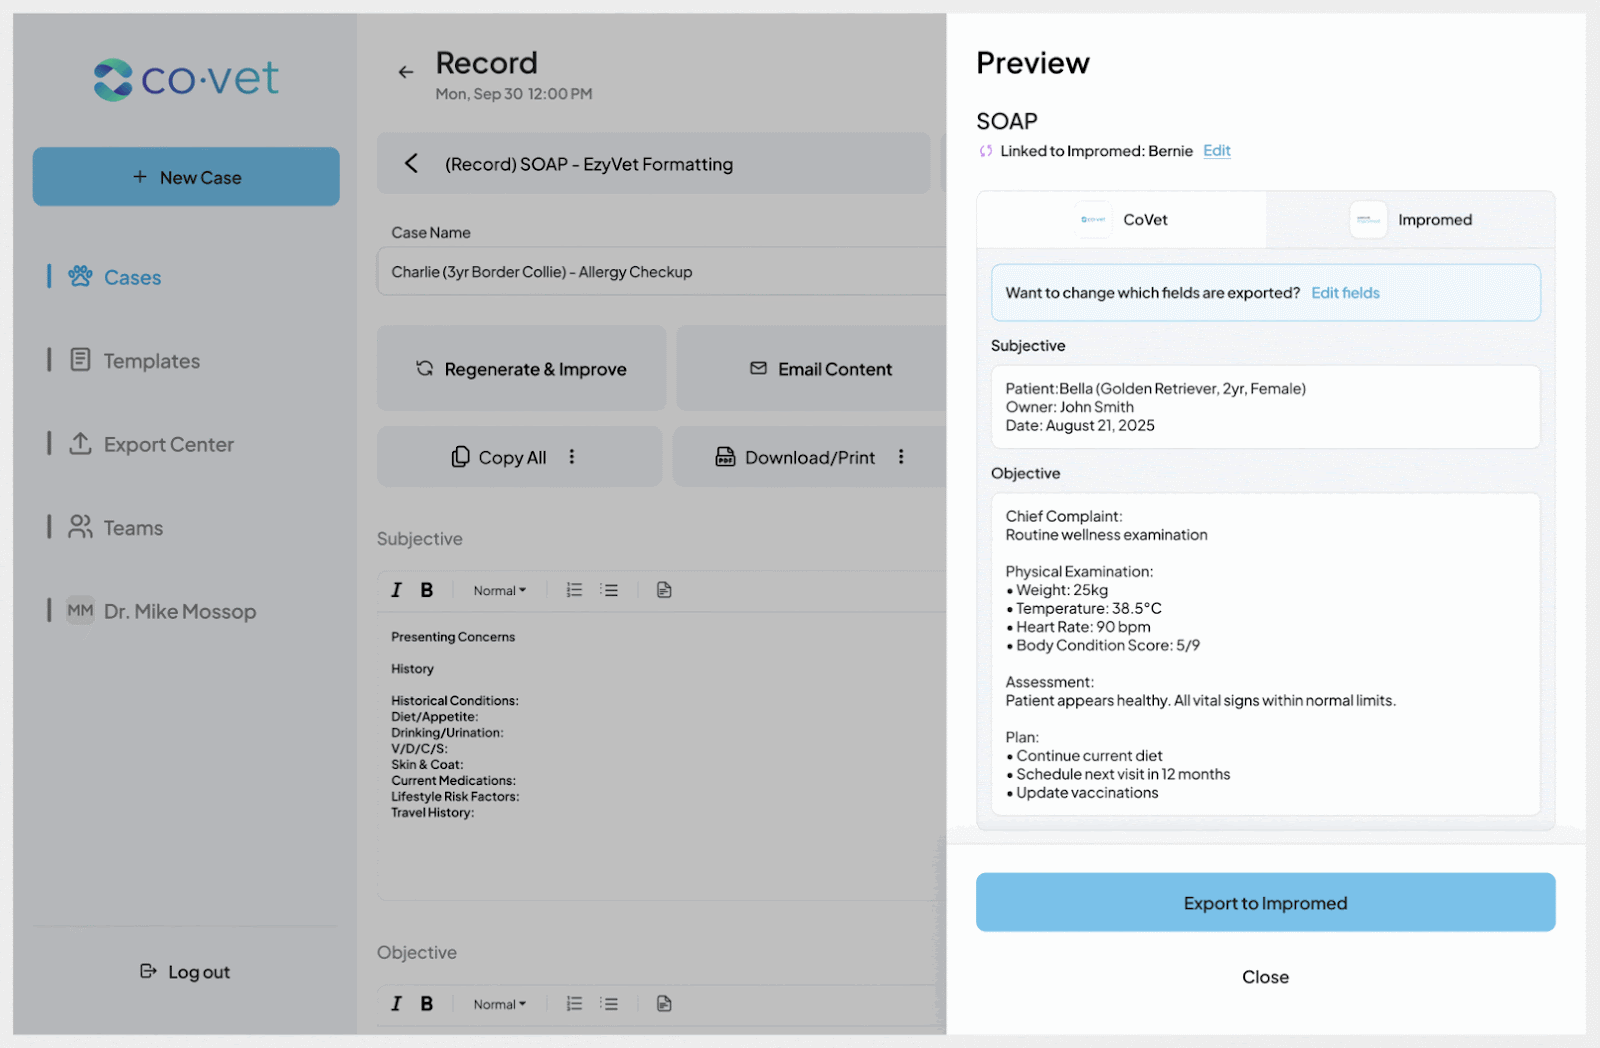Screen dimensions: 1600x1048
Task: Switch to the CoVet tab
Action: pyautogui.click(x=1122, y=220)
